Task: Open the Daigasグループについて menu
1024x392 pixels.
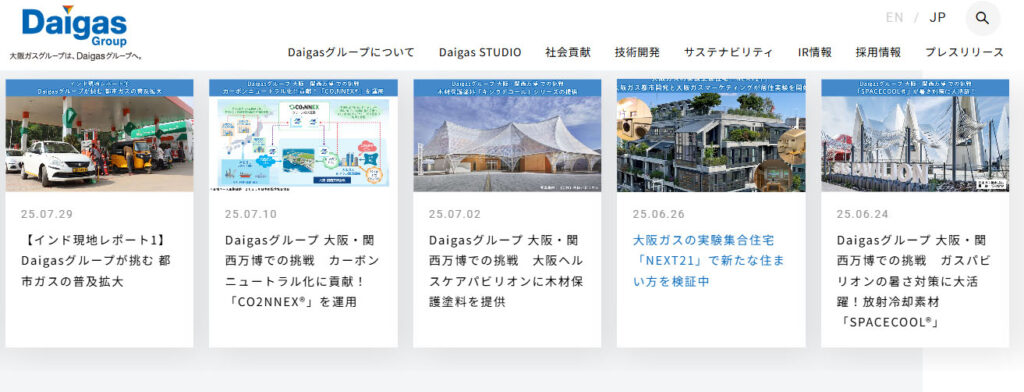Action: [351, 52]
